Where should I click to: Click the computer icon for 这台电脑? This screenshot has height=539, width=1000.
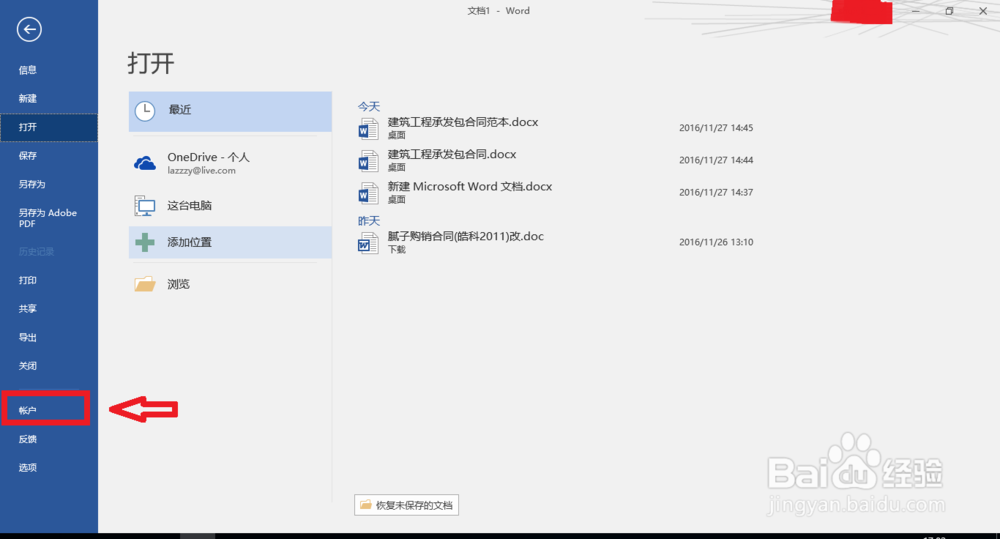click(145, 205)
